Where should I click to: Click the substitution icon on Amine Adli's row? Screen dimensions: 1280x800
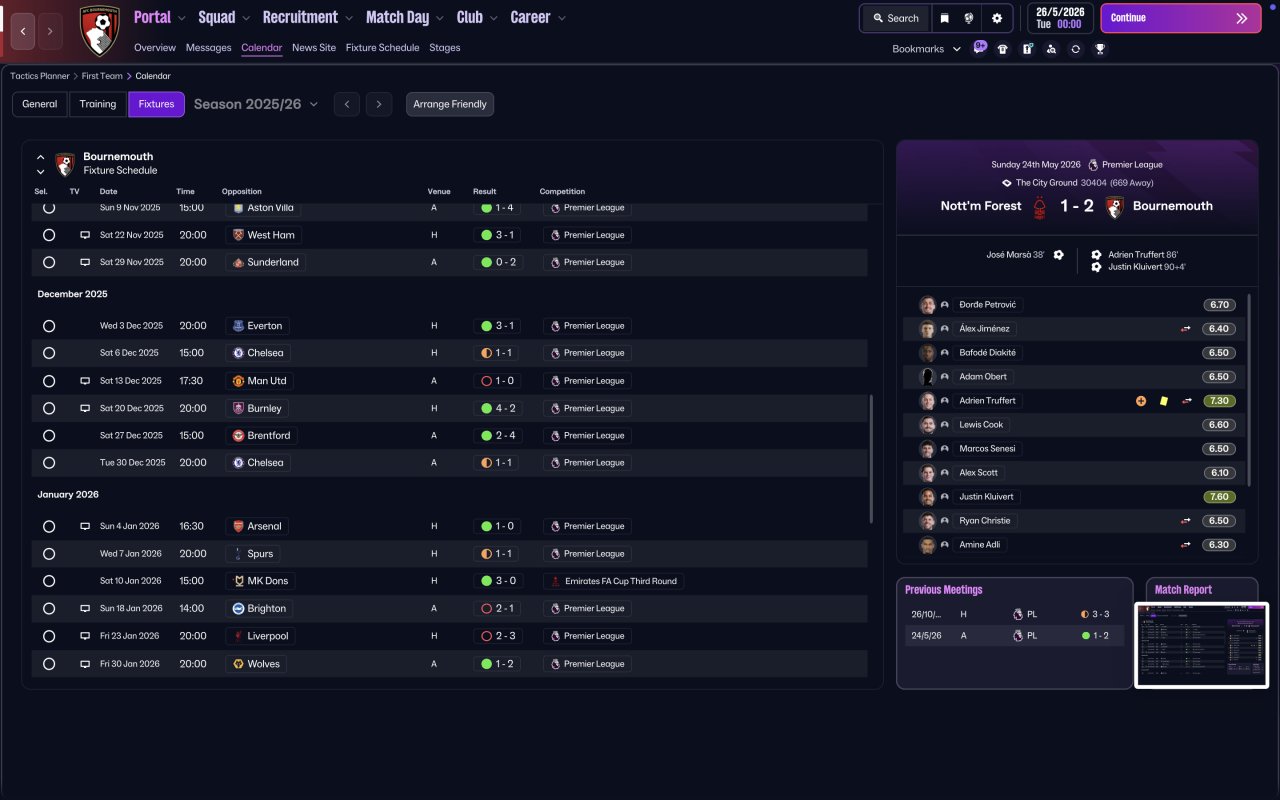tap(1186, 545)
